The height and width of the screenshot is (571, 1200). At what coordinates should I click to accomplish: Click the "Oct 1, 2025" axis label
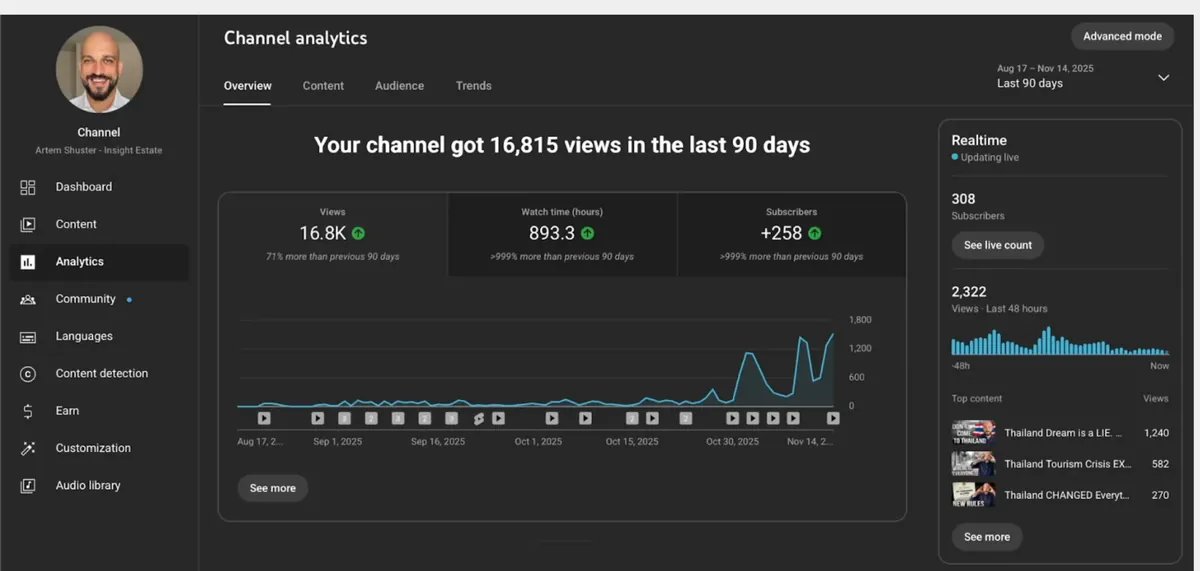(x=538, y=441)
